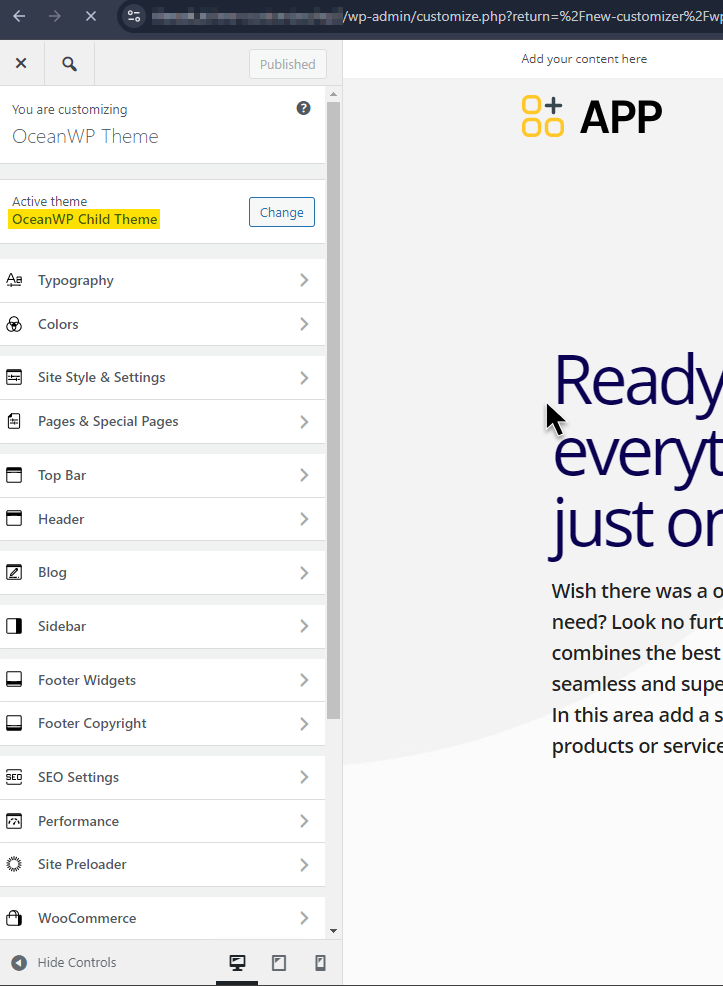Click the Pages & Special Pages icon
723x986 pixels.
14,421
